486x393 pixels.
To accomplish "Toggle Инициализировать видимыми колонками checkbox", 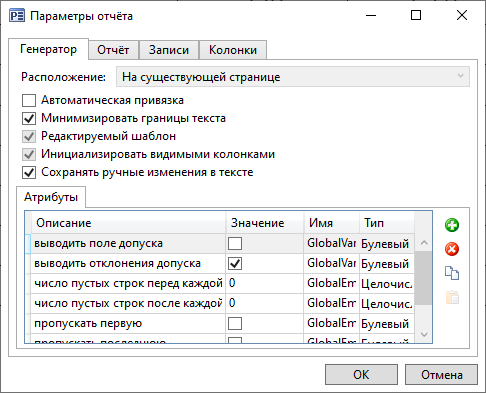I will click(x=29, y=154).
